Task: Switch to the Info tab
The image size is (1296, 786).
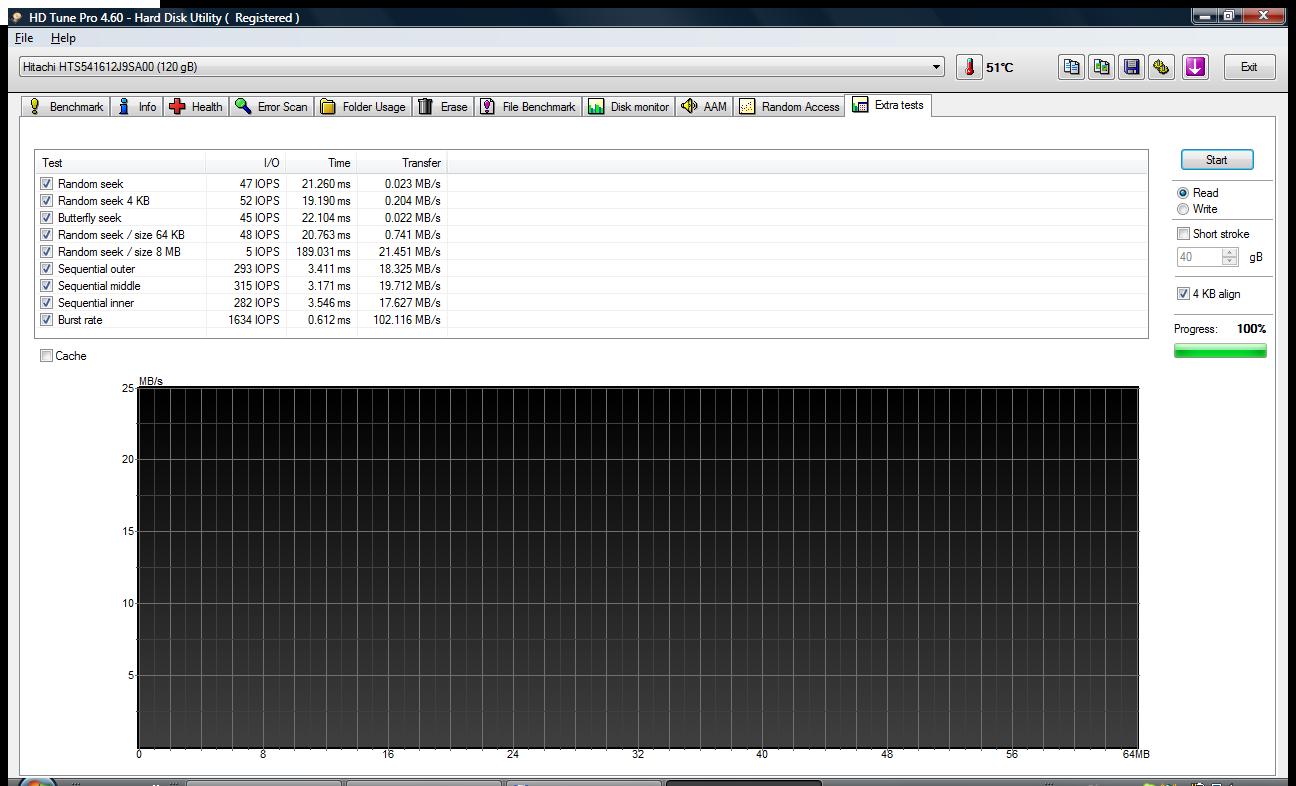Action: pos(138,107)
